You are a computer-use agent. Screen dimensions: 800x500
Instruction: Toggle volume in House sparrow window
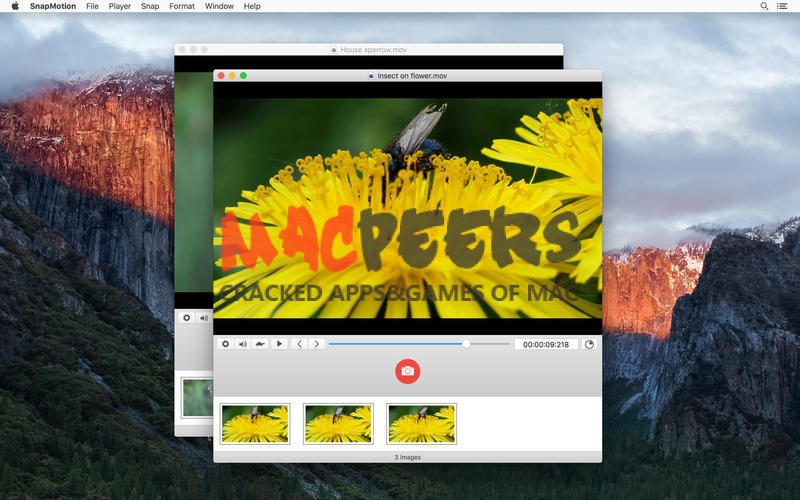click(x=204, y=318)
